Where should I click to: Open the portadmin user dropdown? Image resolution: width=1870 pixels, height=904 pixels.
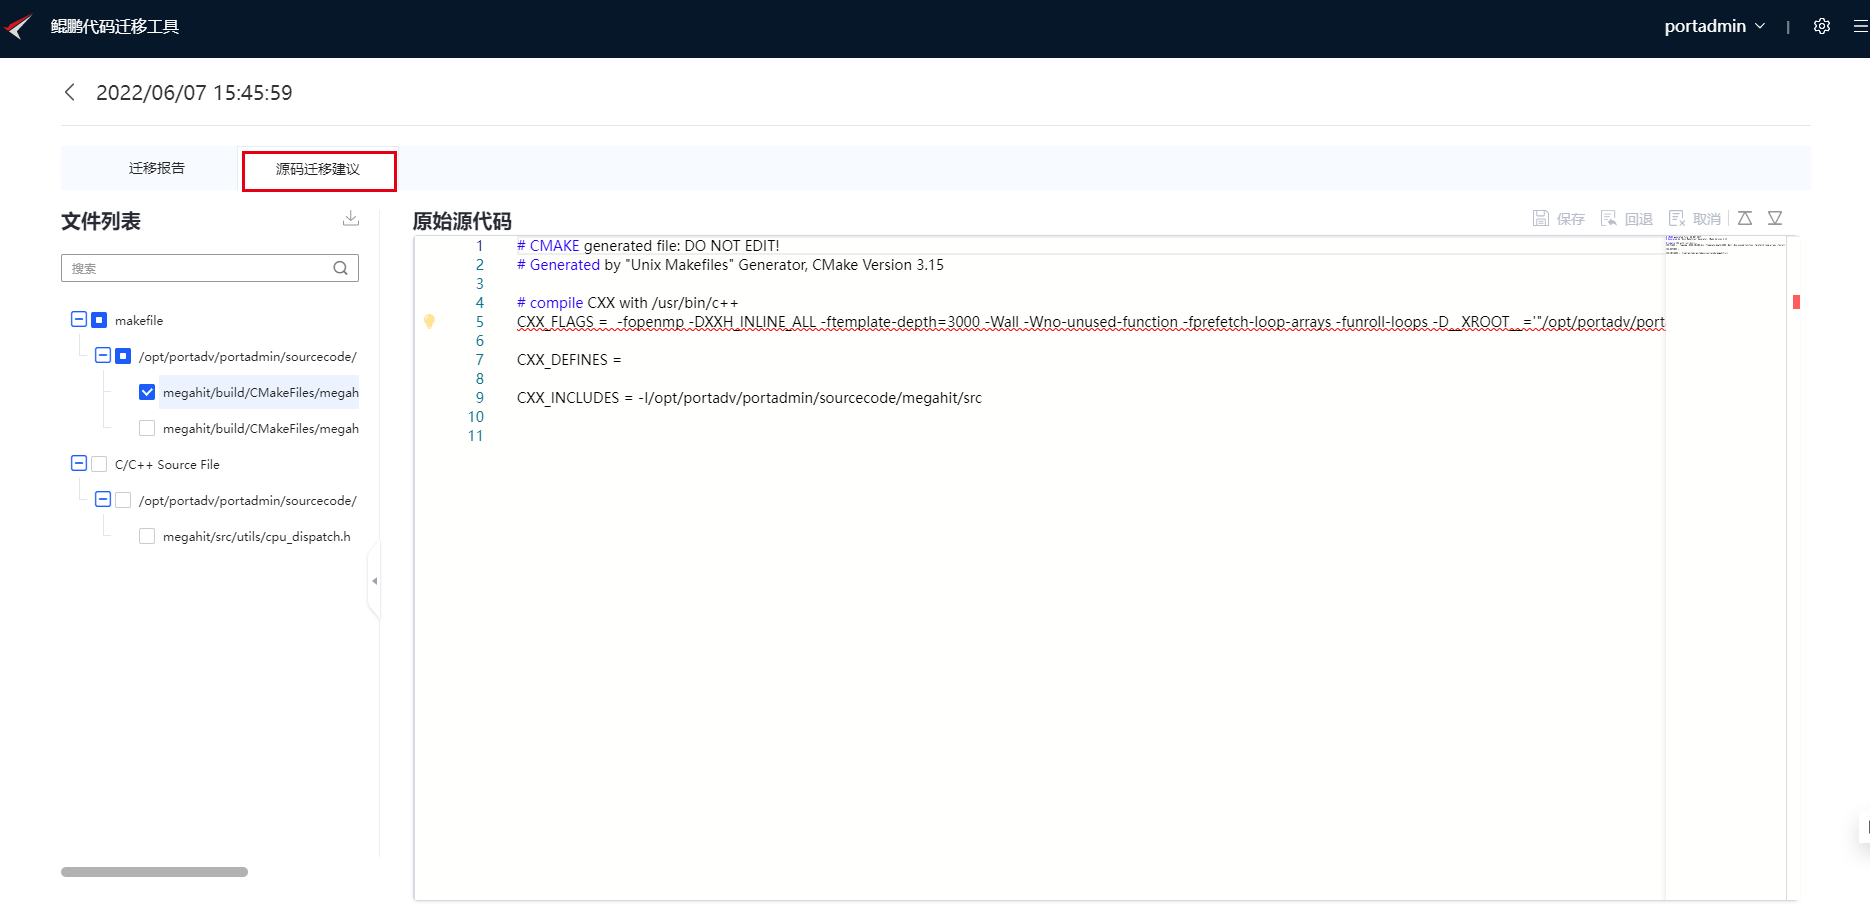point(1714,27)
